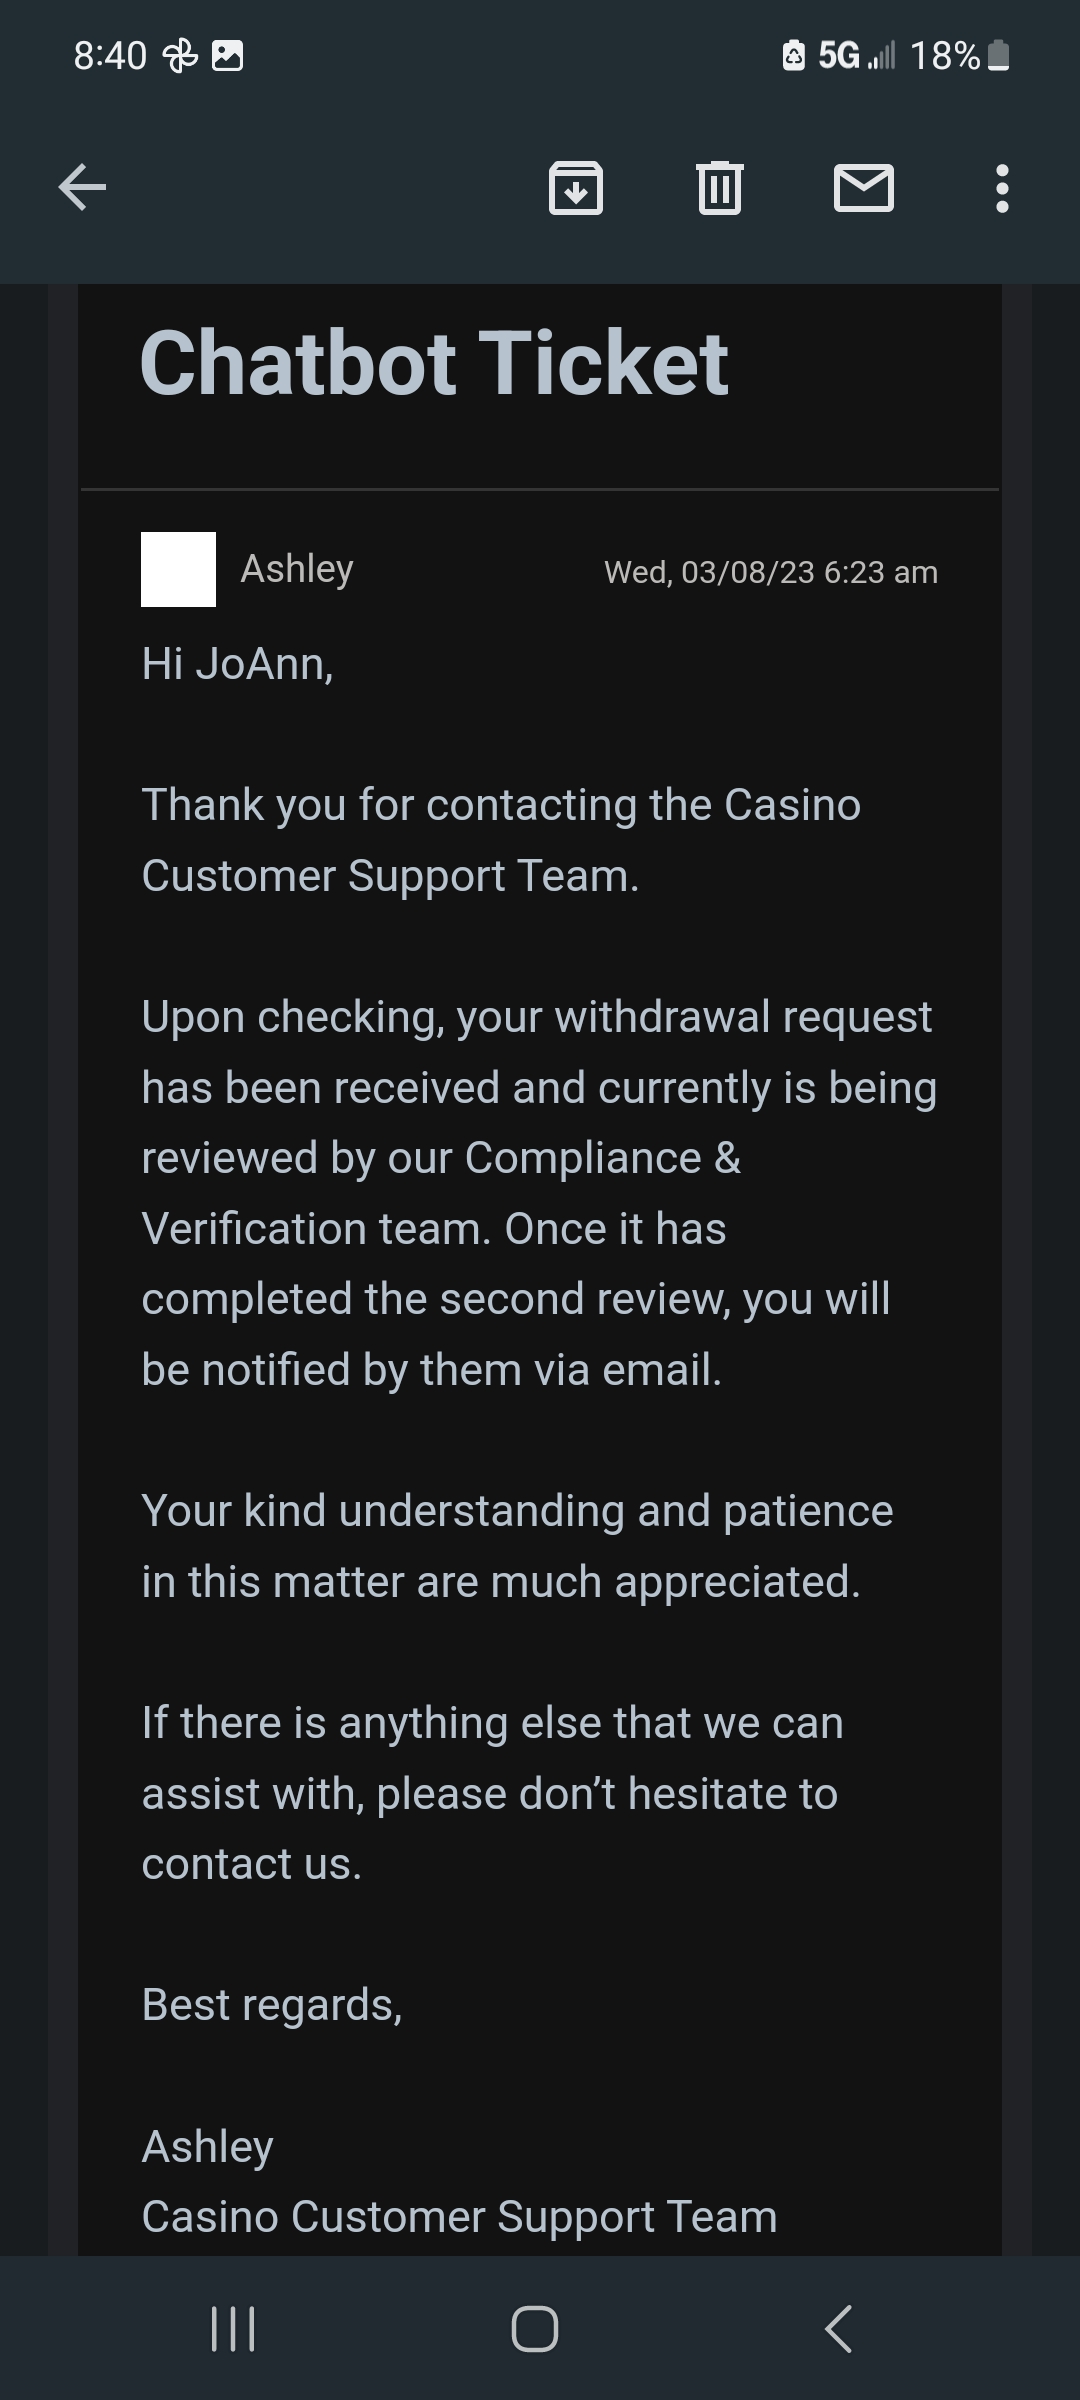The height and width of the screenshot is (2400, 1080).
Task: Tap the Android recent apps button
Action: click(234, 2328)
